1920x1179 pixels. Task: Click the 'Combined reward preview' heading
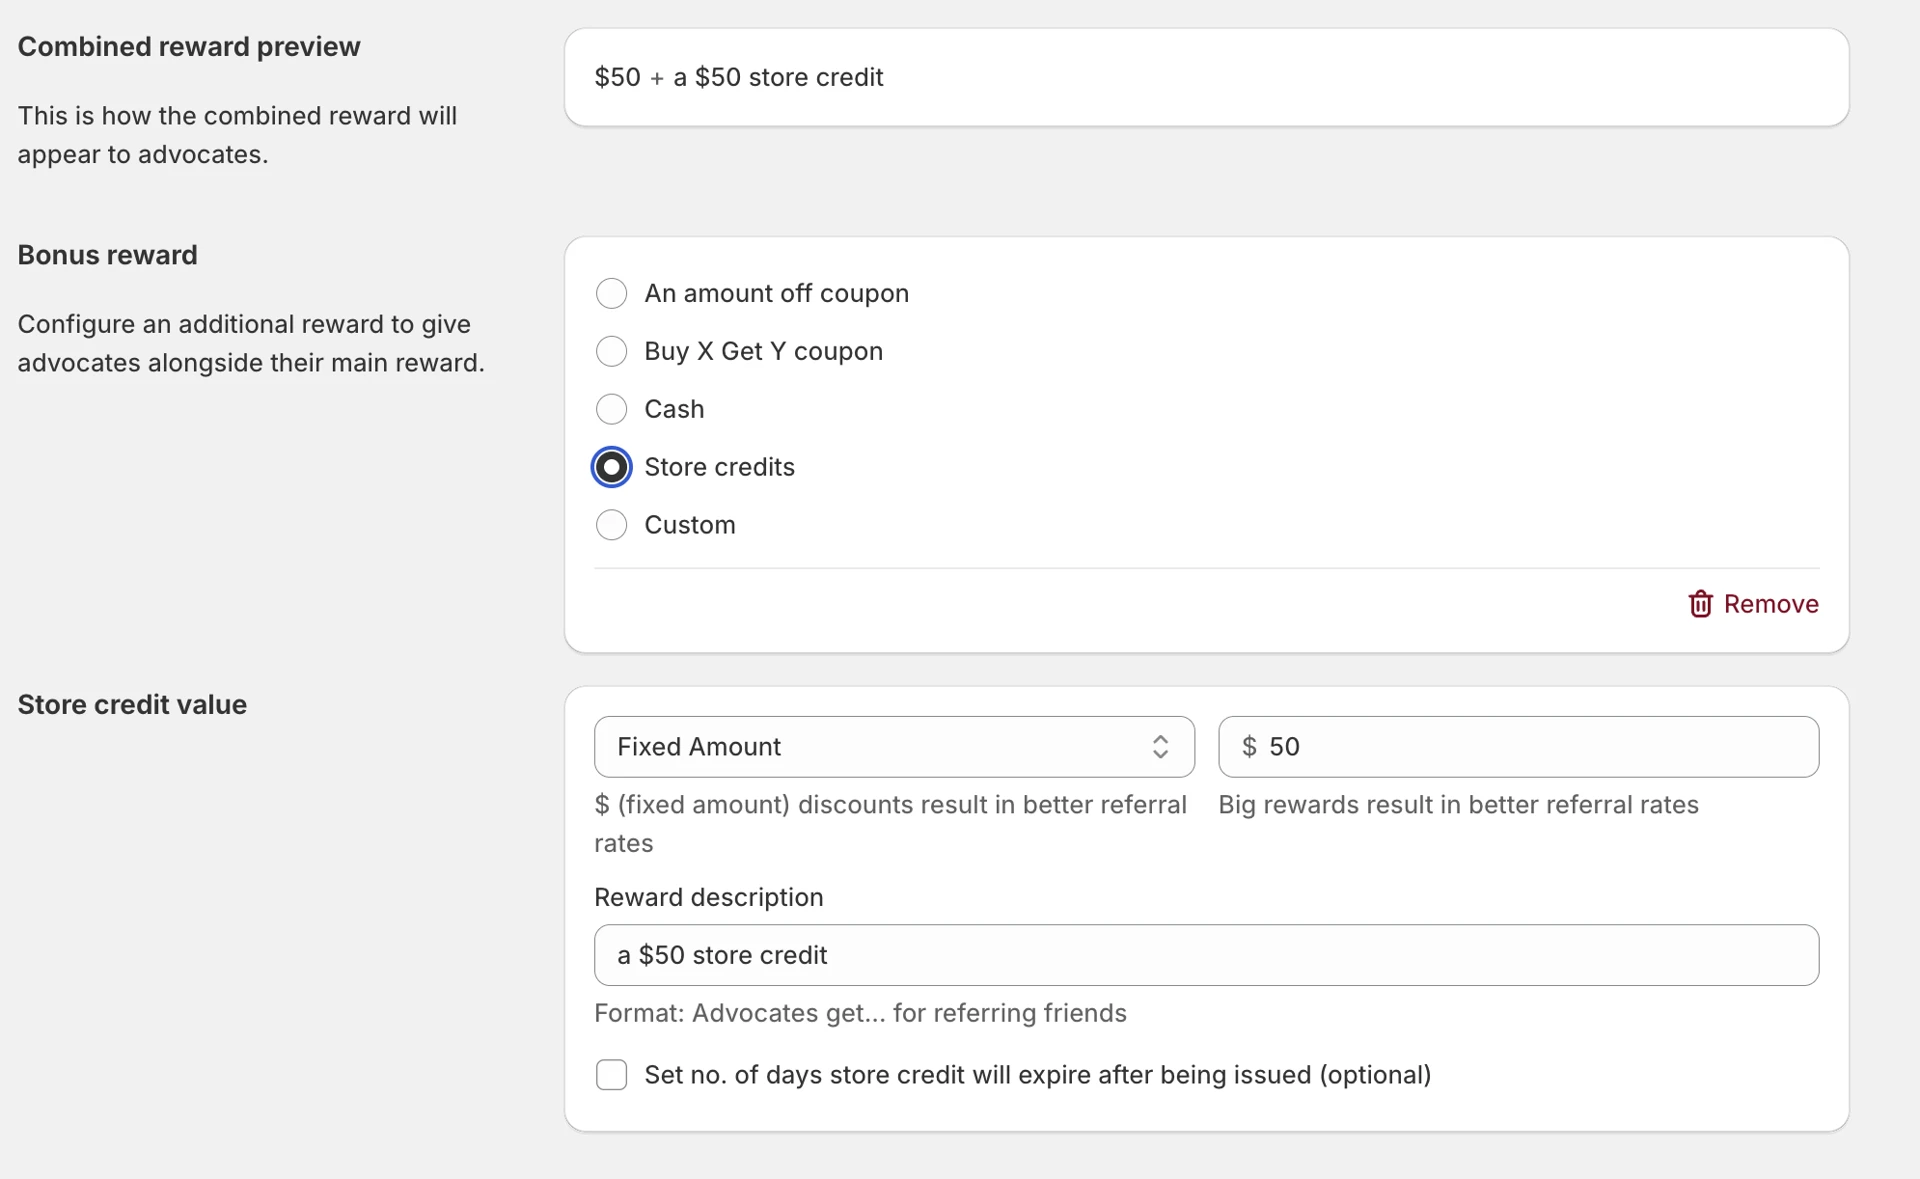click(189, 46)
